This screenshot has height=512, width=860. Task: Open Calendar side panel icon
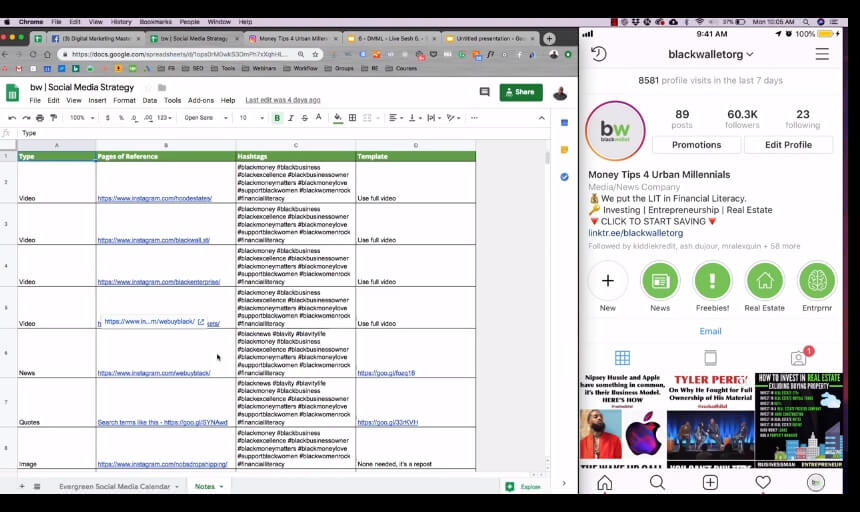click(564, 123)
